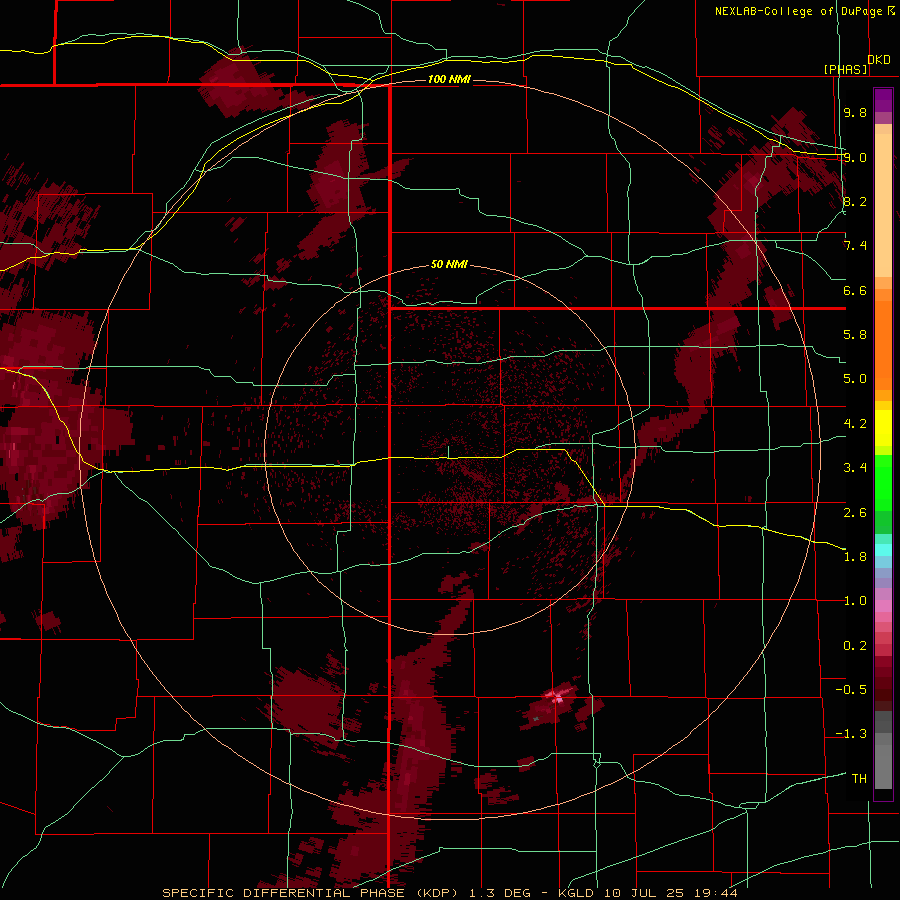
Task: Click the yellow band of the color scale
Action: [883, 428]
